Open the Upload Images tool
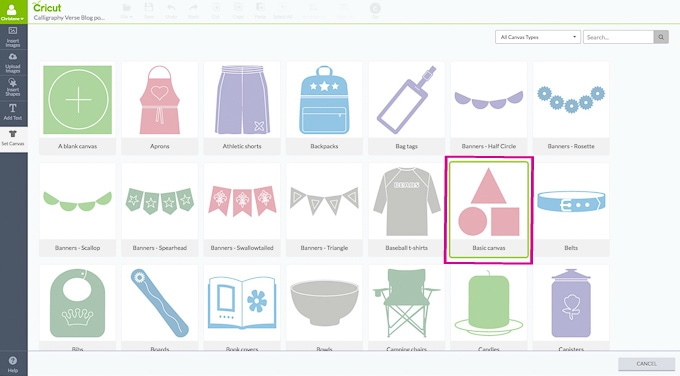The height and width of the screenshot is (376, 680). coord(13,62)
